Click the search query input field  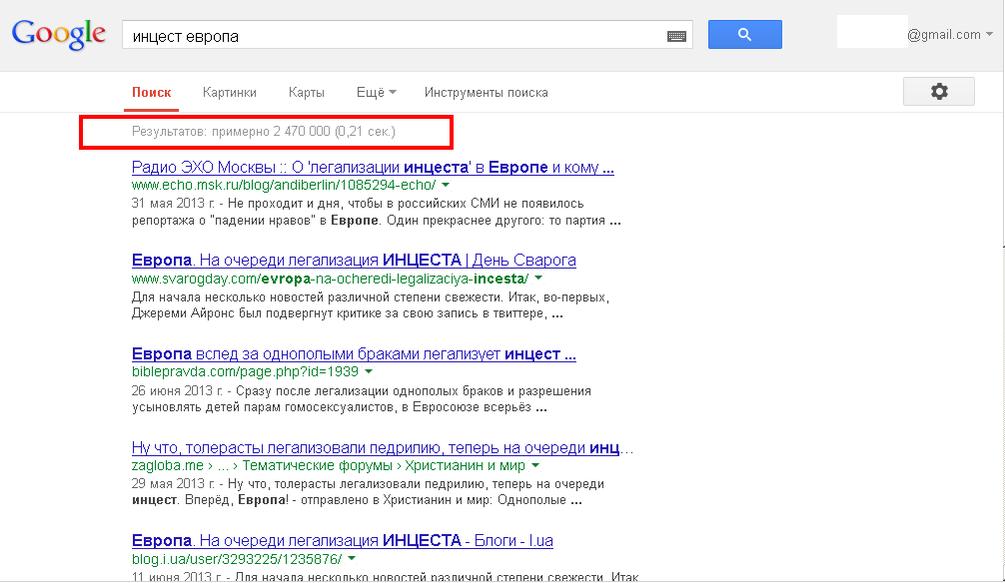point(390,36)
